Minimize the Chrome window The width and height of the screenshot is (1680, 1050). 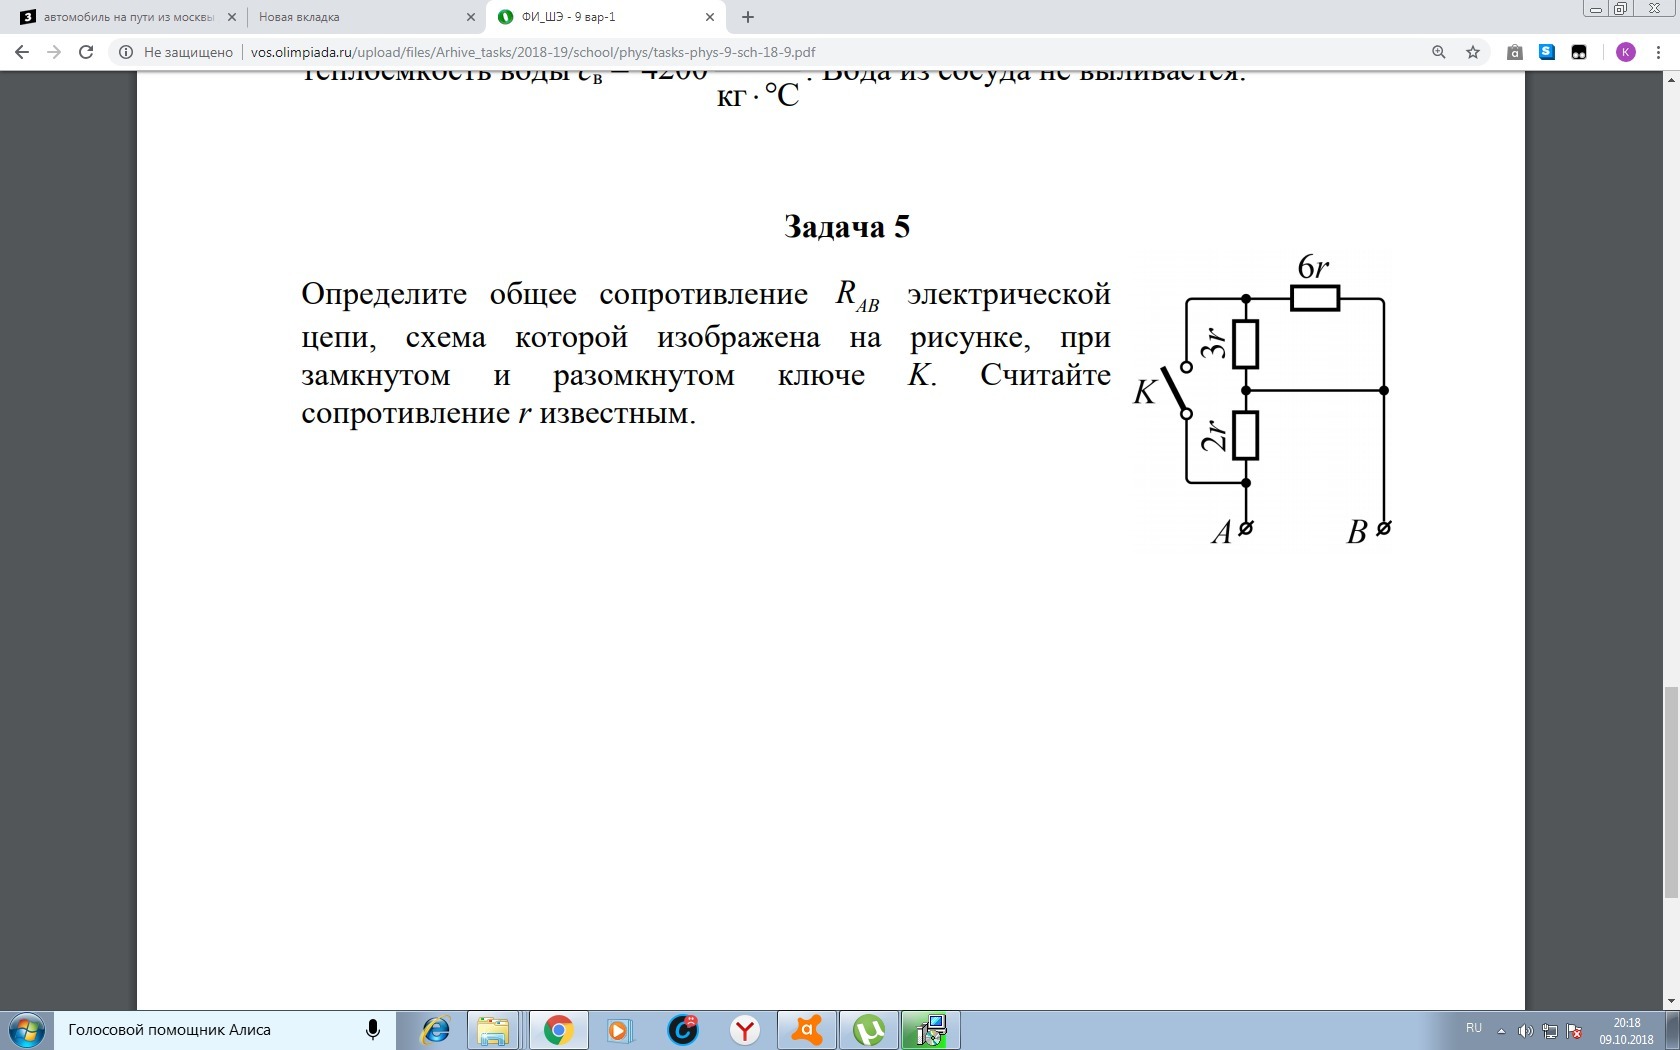click(1596, 9)
